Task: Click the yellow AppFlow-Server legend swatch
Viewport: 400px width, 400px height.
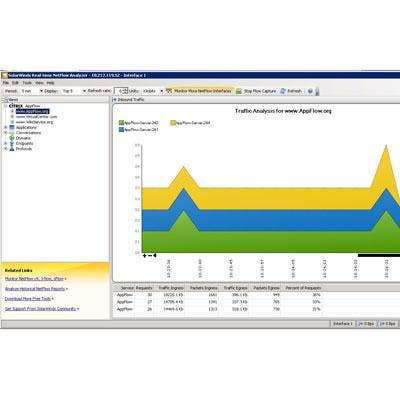Action: click(x=173, y=123)
